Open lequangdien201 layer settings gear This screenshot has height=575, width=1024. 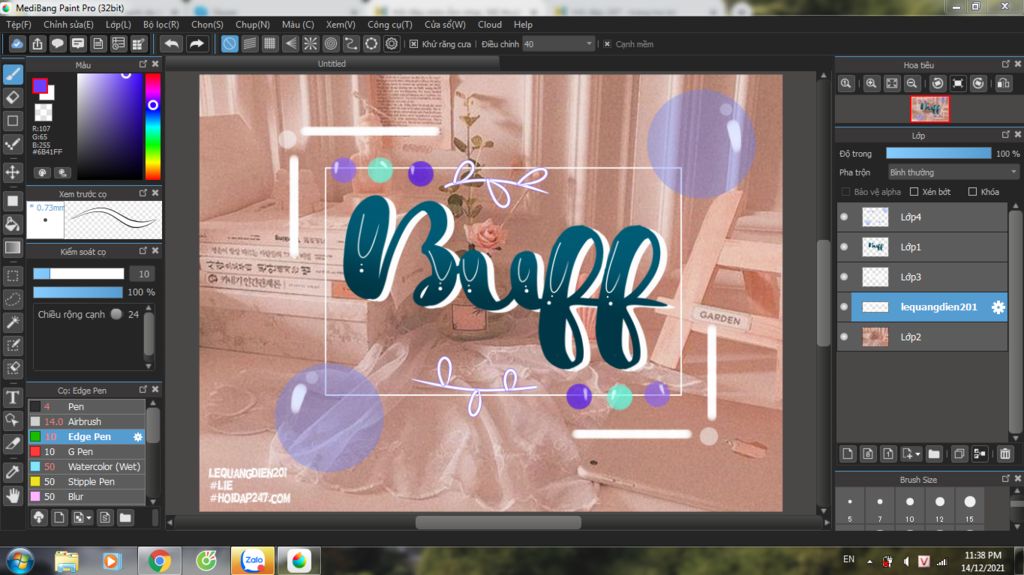998,307
